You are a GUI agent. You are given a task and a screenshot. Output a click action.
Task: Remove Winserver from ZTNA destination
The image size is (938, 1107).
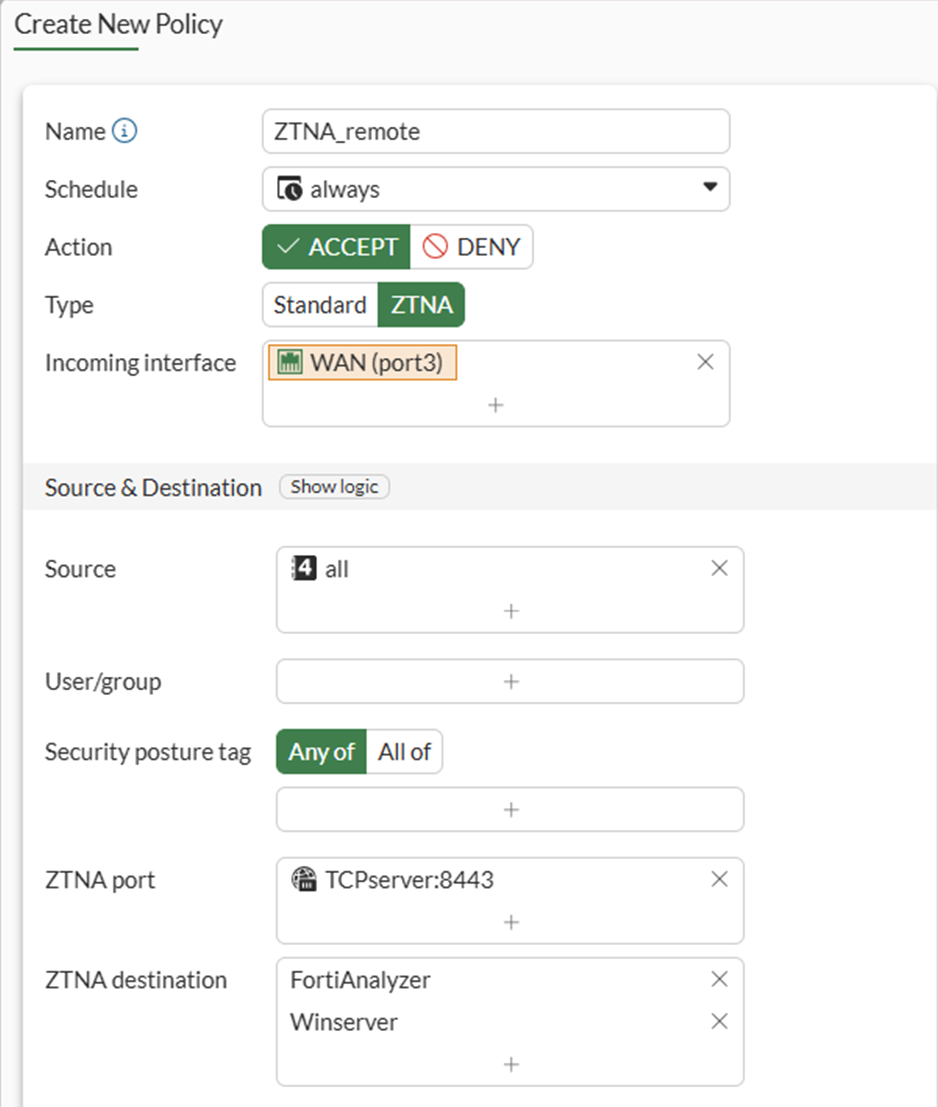coord(719,1021)
